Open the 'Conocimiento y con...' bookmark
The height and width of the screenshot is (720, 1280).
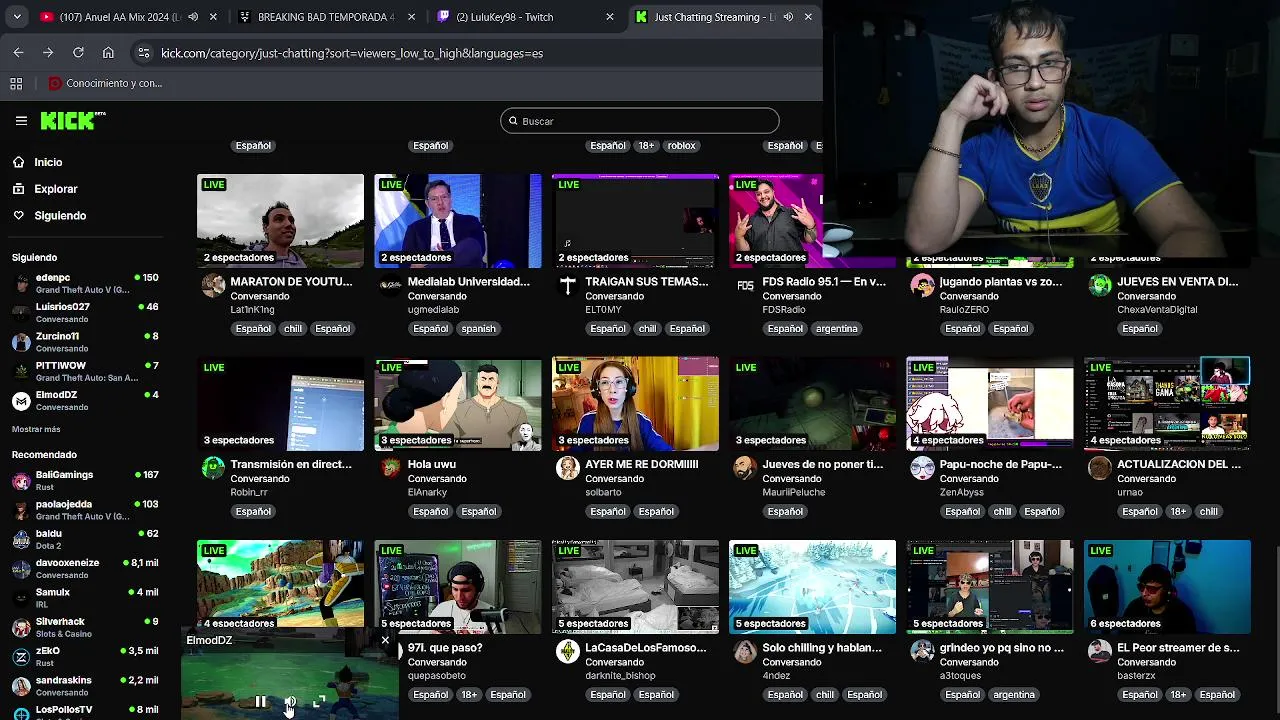pyautogui.click(x=105, y=83)
